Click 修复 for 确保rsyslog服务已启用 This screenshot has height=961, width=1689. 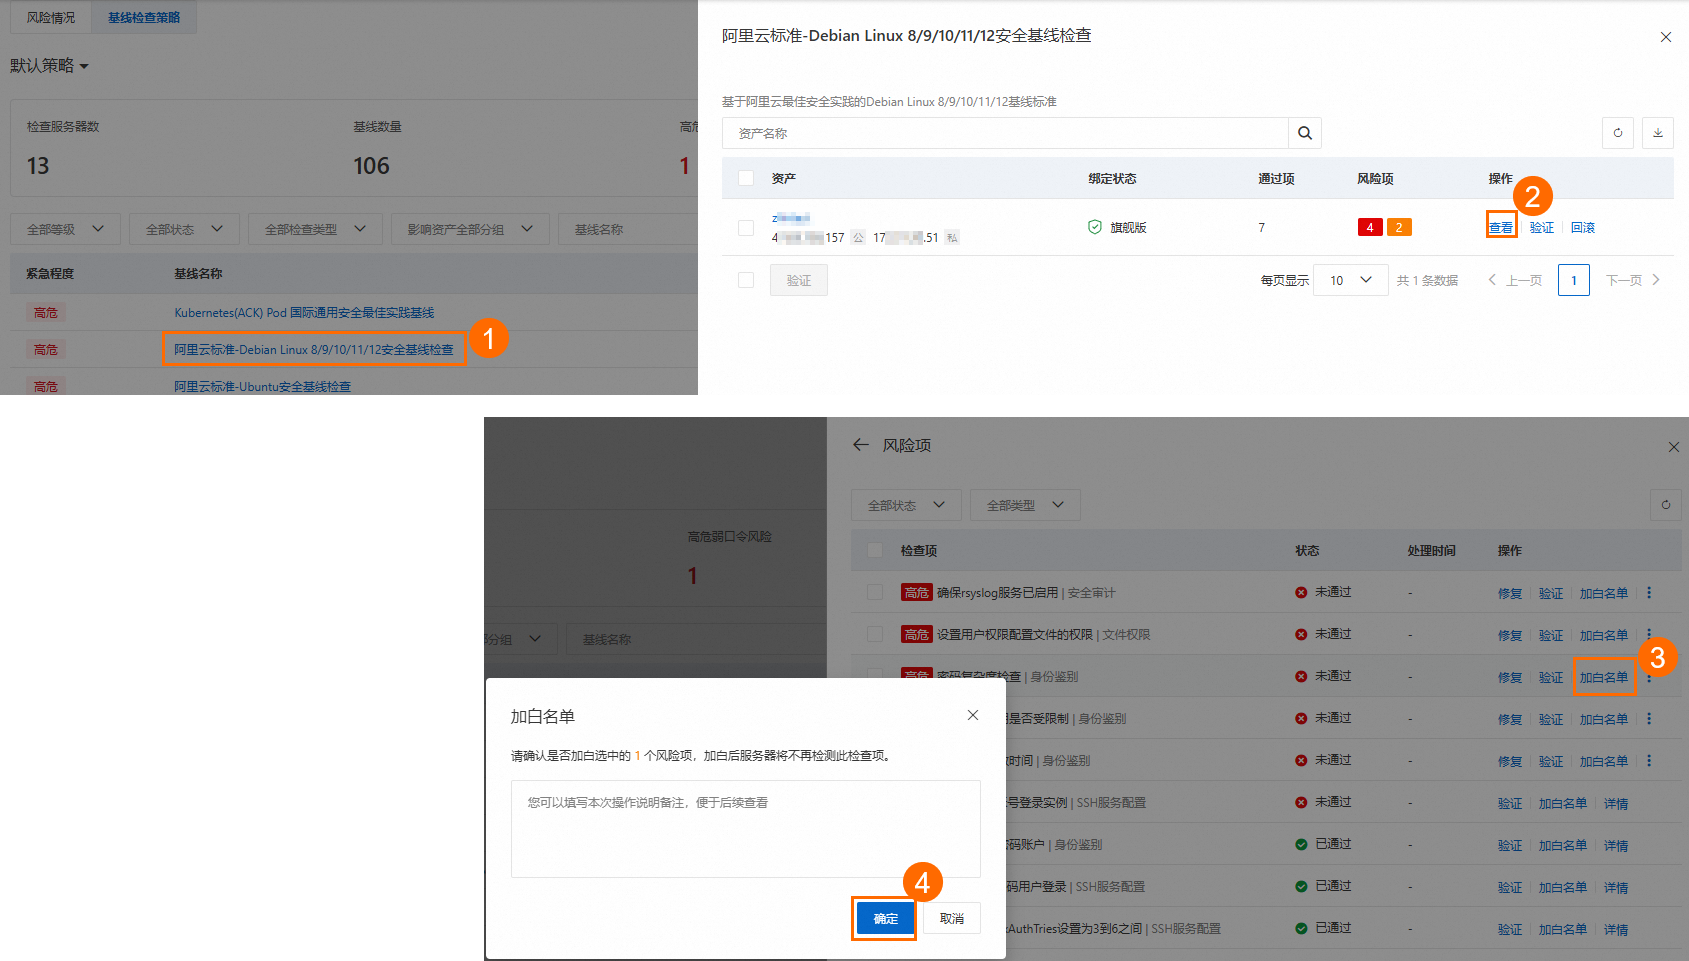[1510, 594]
